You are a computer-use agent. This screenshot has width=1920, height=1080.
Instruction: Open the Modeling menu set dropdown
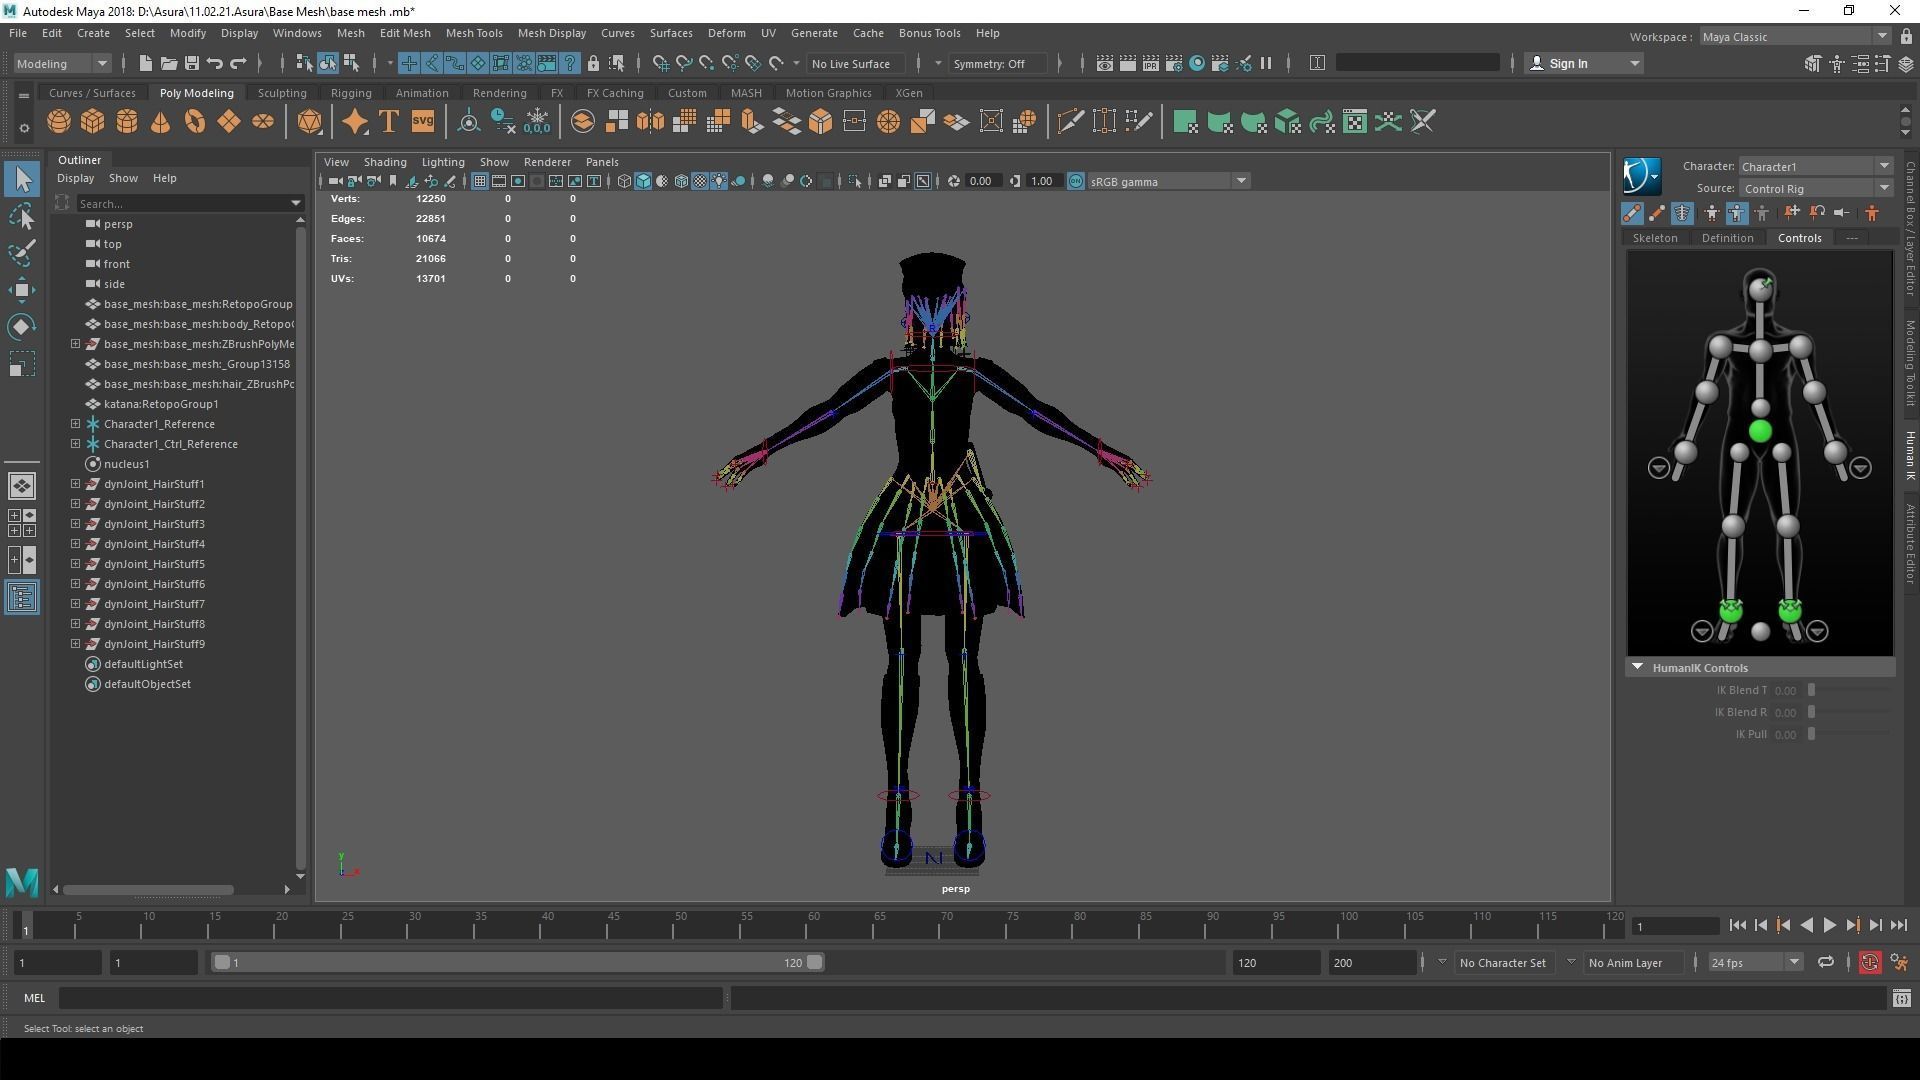(x=62, y=64)
